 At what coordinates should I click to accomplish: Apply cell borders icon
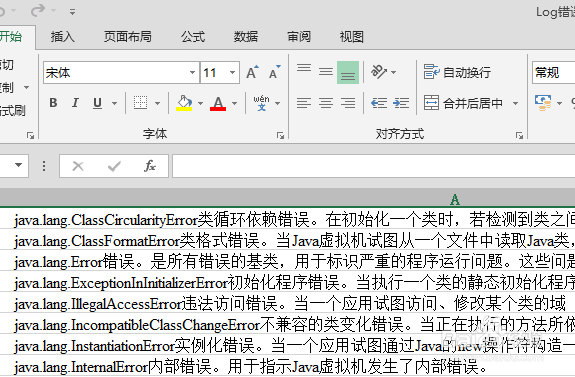[x=140, y=103]
